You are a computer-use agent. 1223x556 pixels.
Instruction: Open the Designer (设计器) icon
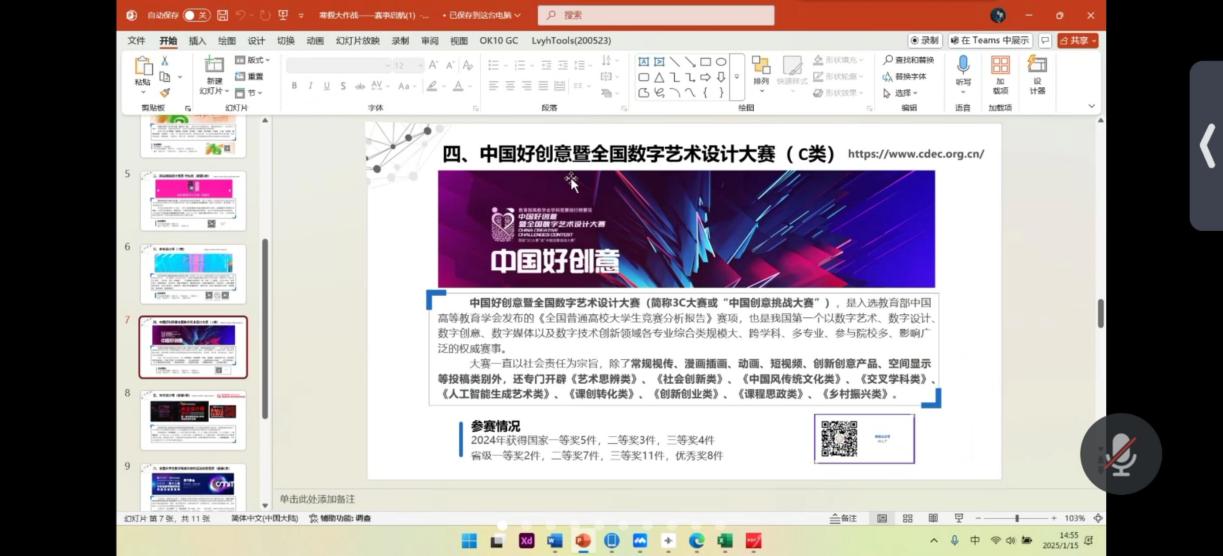point(1037,68)
